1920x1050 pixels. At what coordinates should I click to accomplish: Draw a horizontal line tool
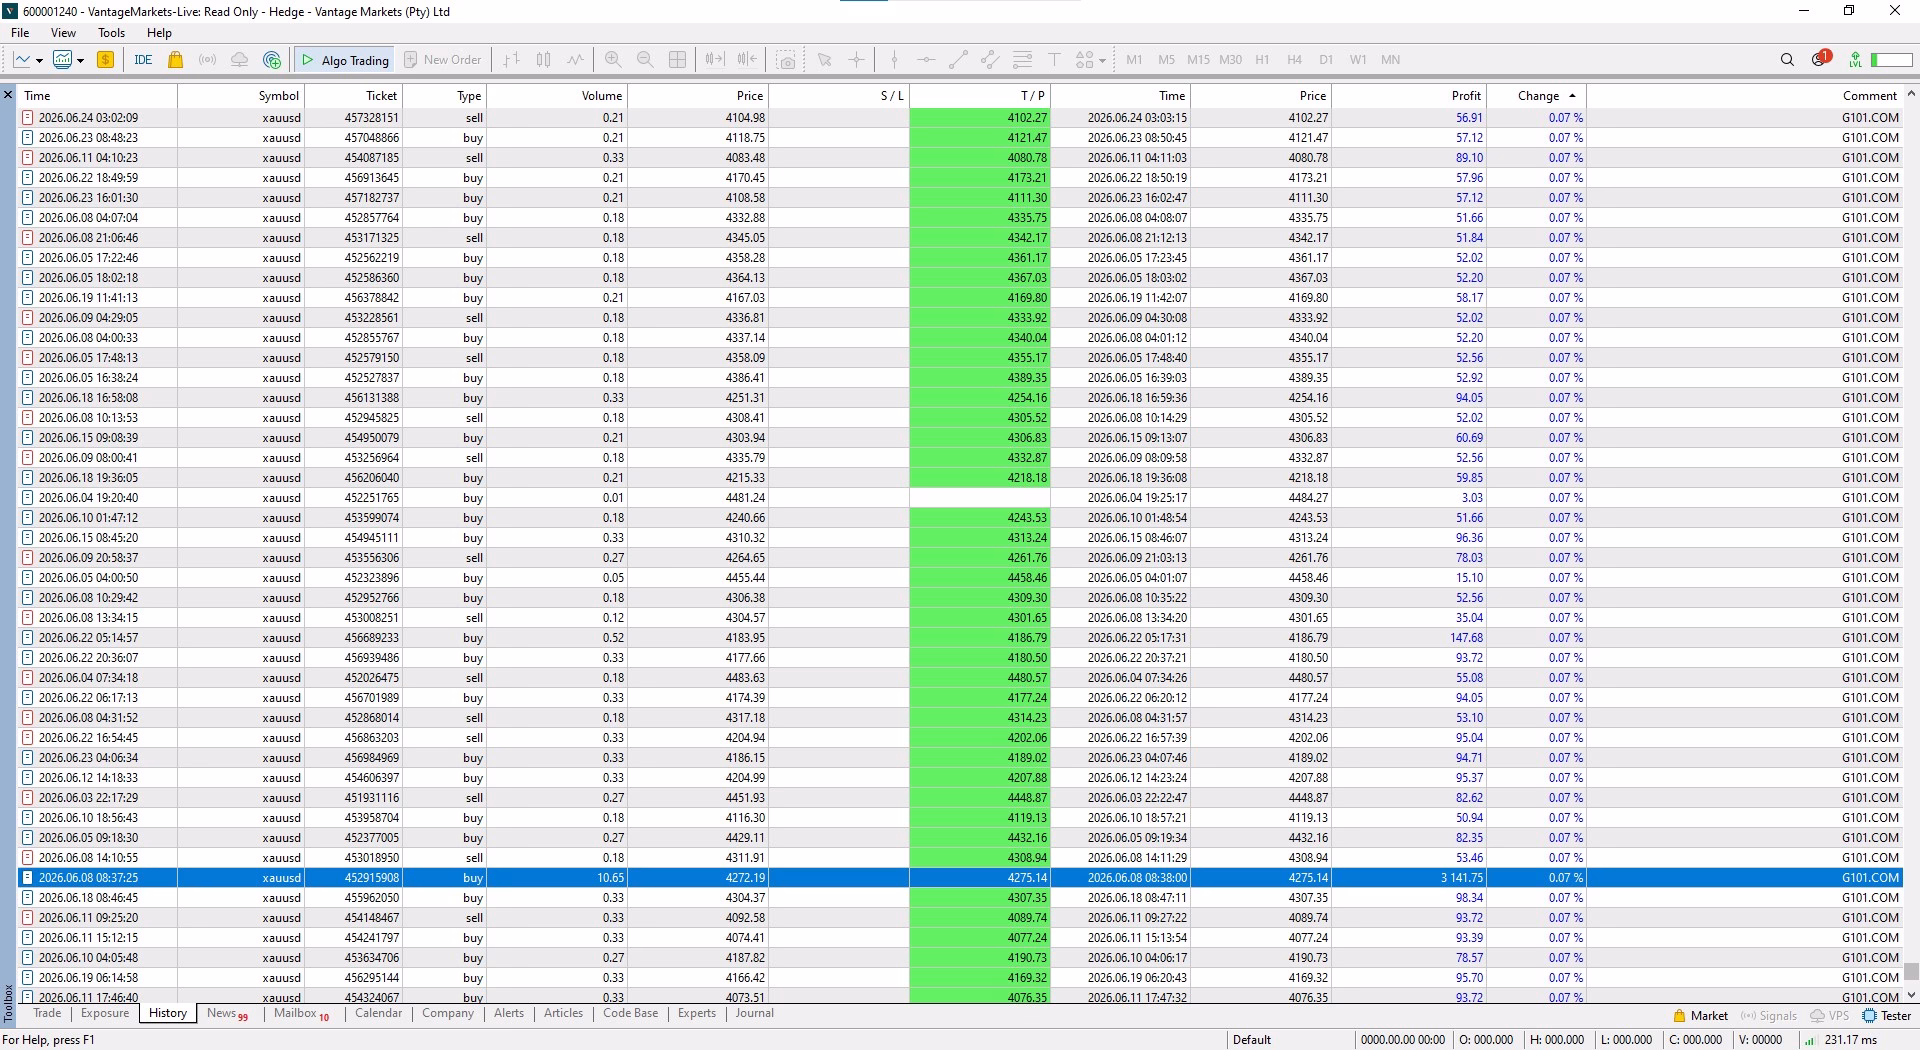(926, 60)
